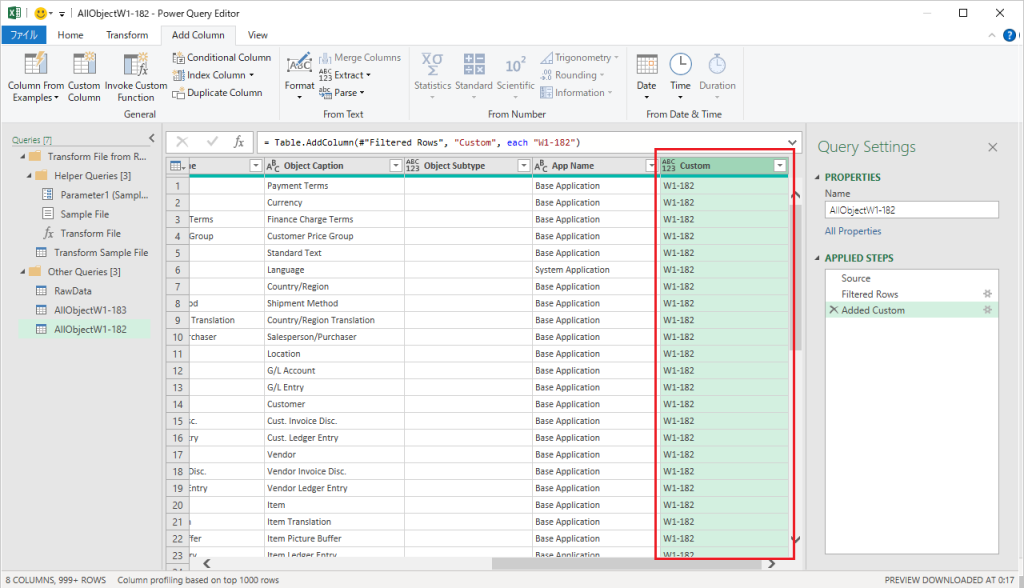The height and width of the screenshot is (588, 1024).
Task: Open the Custom Column dialog
Action: click(x=84, y=77)
